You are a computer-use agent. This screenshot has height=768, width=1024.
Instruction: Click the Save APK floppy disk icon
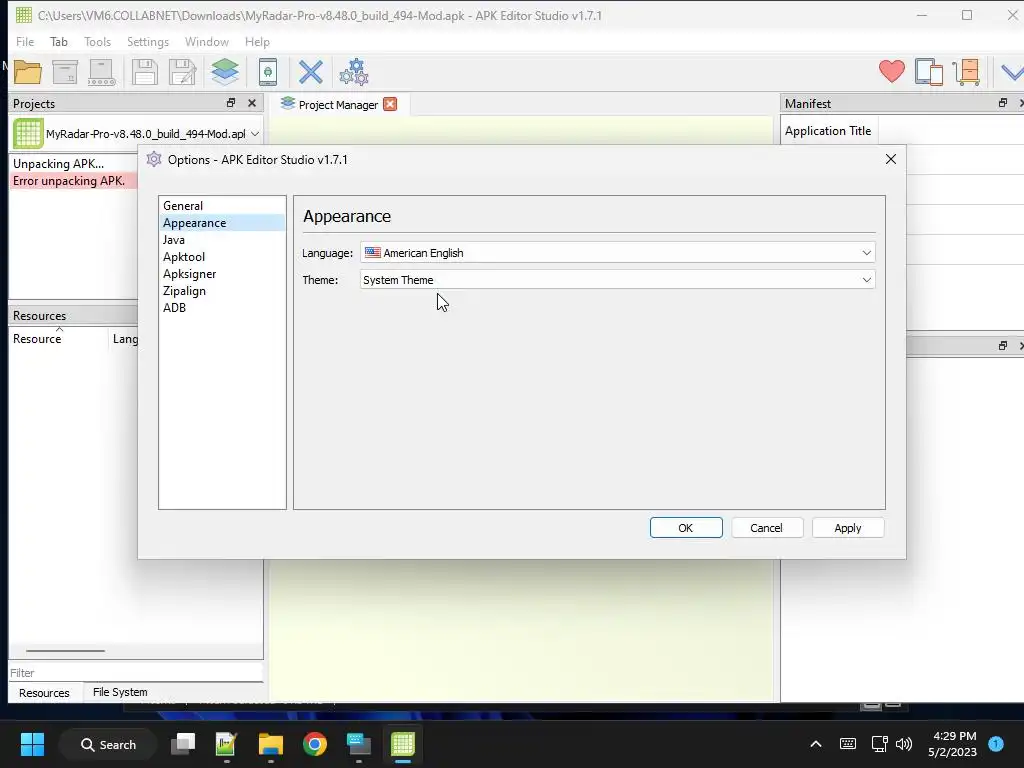[144, 72]
